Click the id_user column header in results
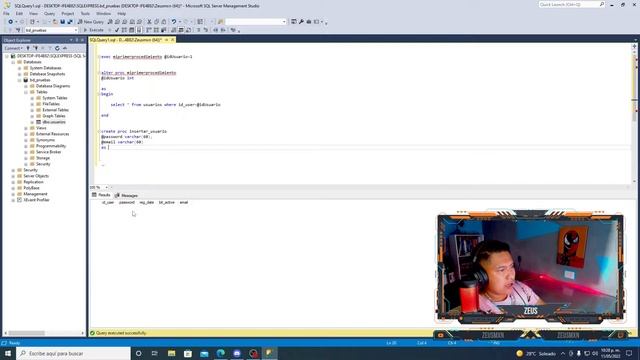The image size is (640, 360). click(x=108, y=202)
